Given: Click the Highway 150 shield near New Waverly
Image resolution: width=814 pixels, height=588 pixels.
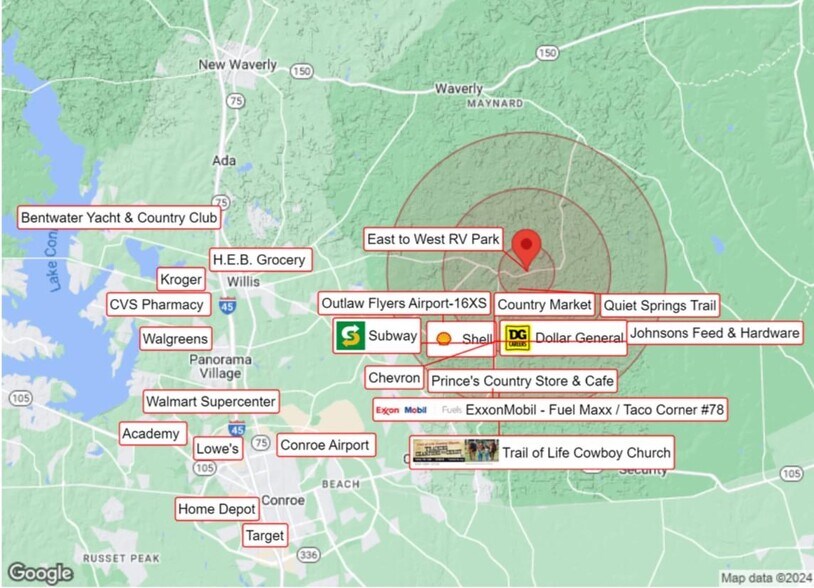Looking at the screenshot, I should [301, 71].
